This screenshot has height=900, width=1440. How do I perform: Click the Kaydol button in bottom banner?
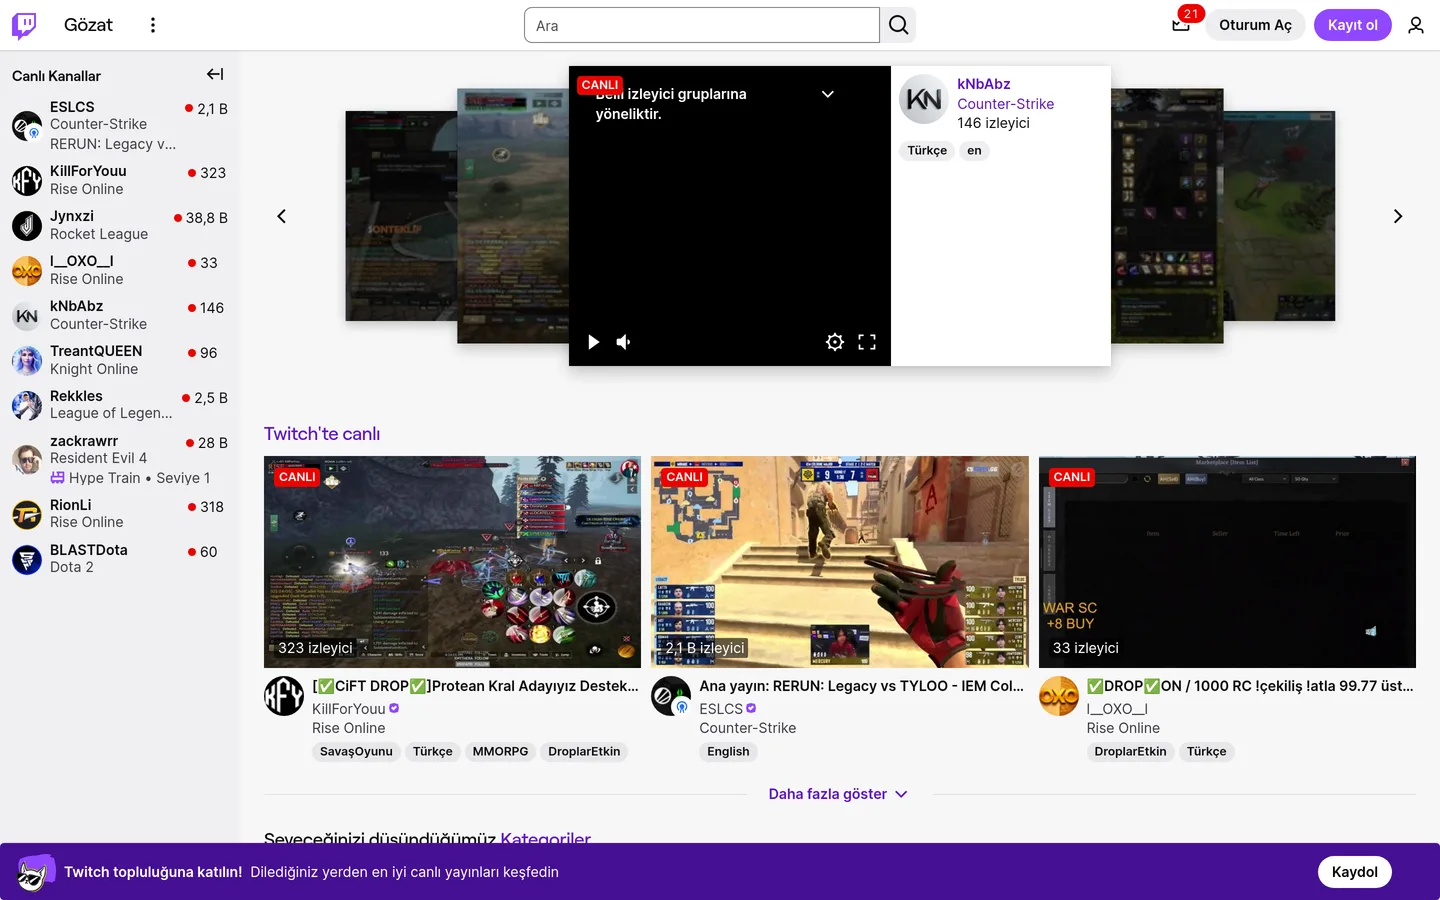pyautogui.click(x=1354, y=872)
